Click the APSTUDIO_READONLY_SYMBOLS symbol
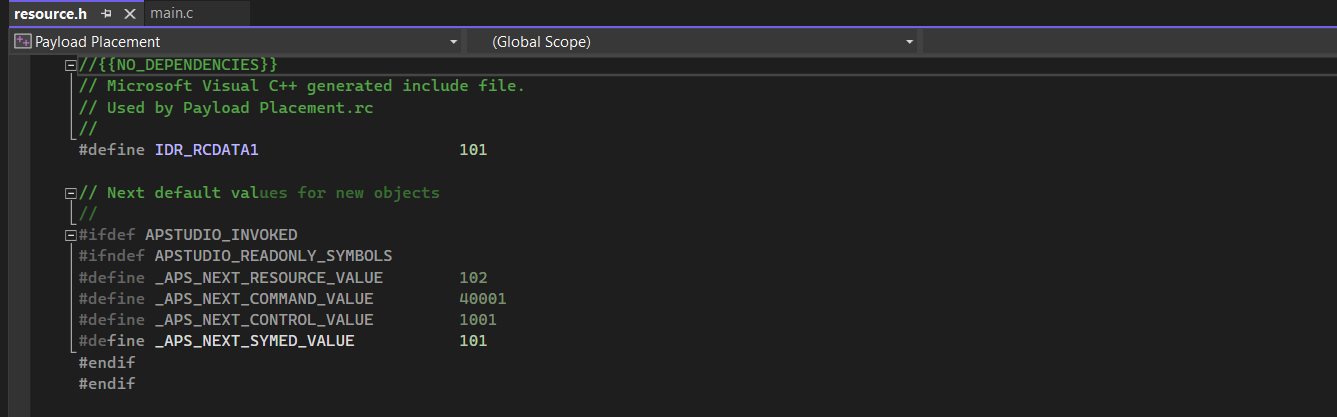Image resolution: width=1337 pixels, height=417 pixels. point(273,256)
